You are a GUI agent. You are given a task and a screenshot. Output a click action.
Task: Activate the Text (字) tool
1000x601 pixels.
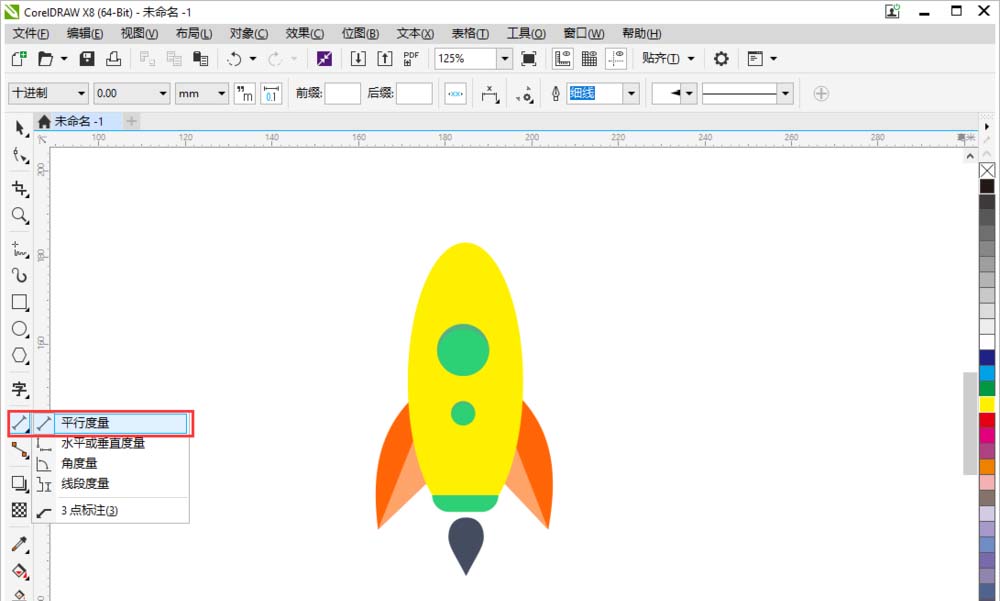click(x=19, y=389)
